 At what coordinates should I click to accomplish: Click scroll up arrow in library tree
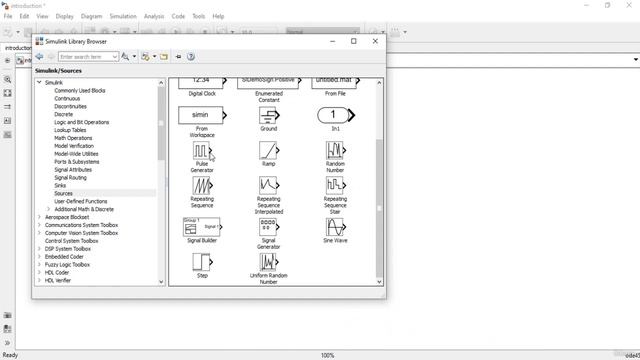[161, 83]
